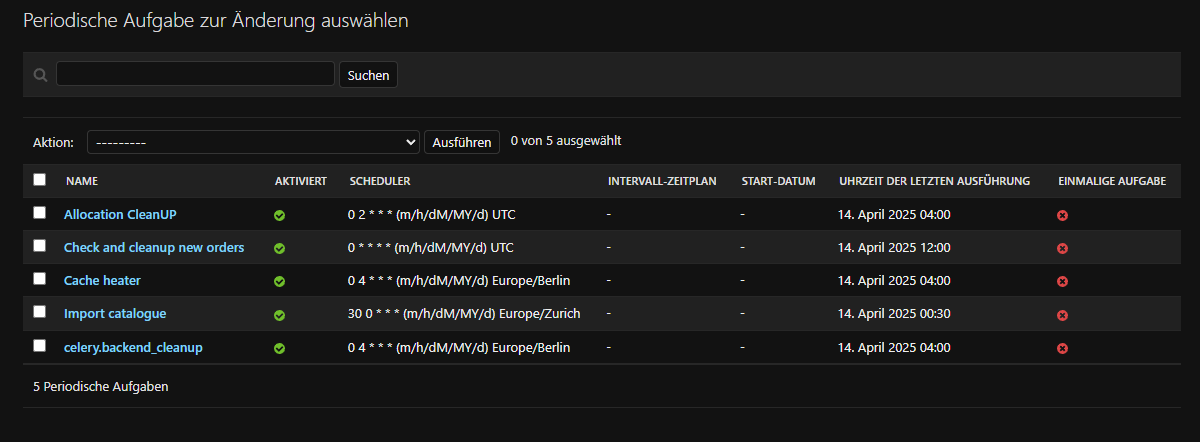The height and width of the screenshot is (442, 1200).
Task: Select the Cache heater row checkbox
Action: [40, 279]
